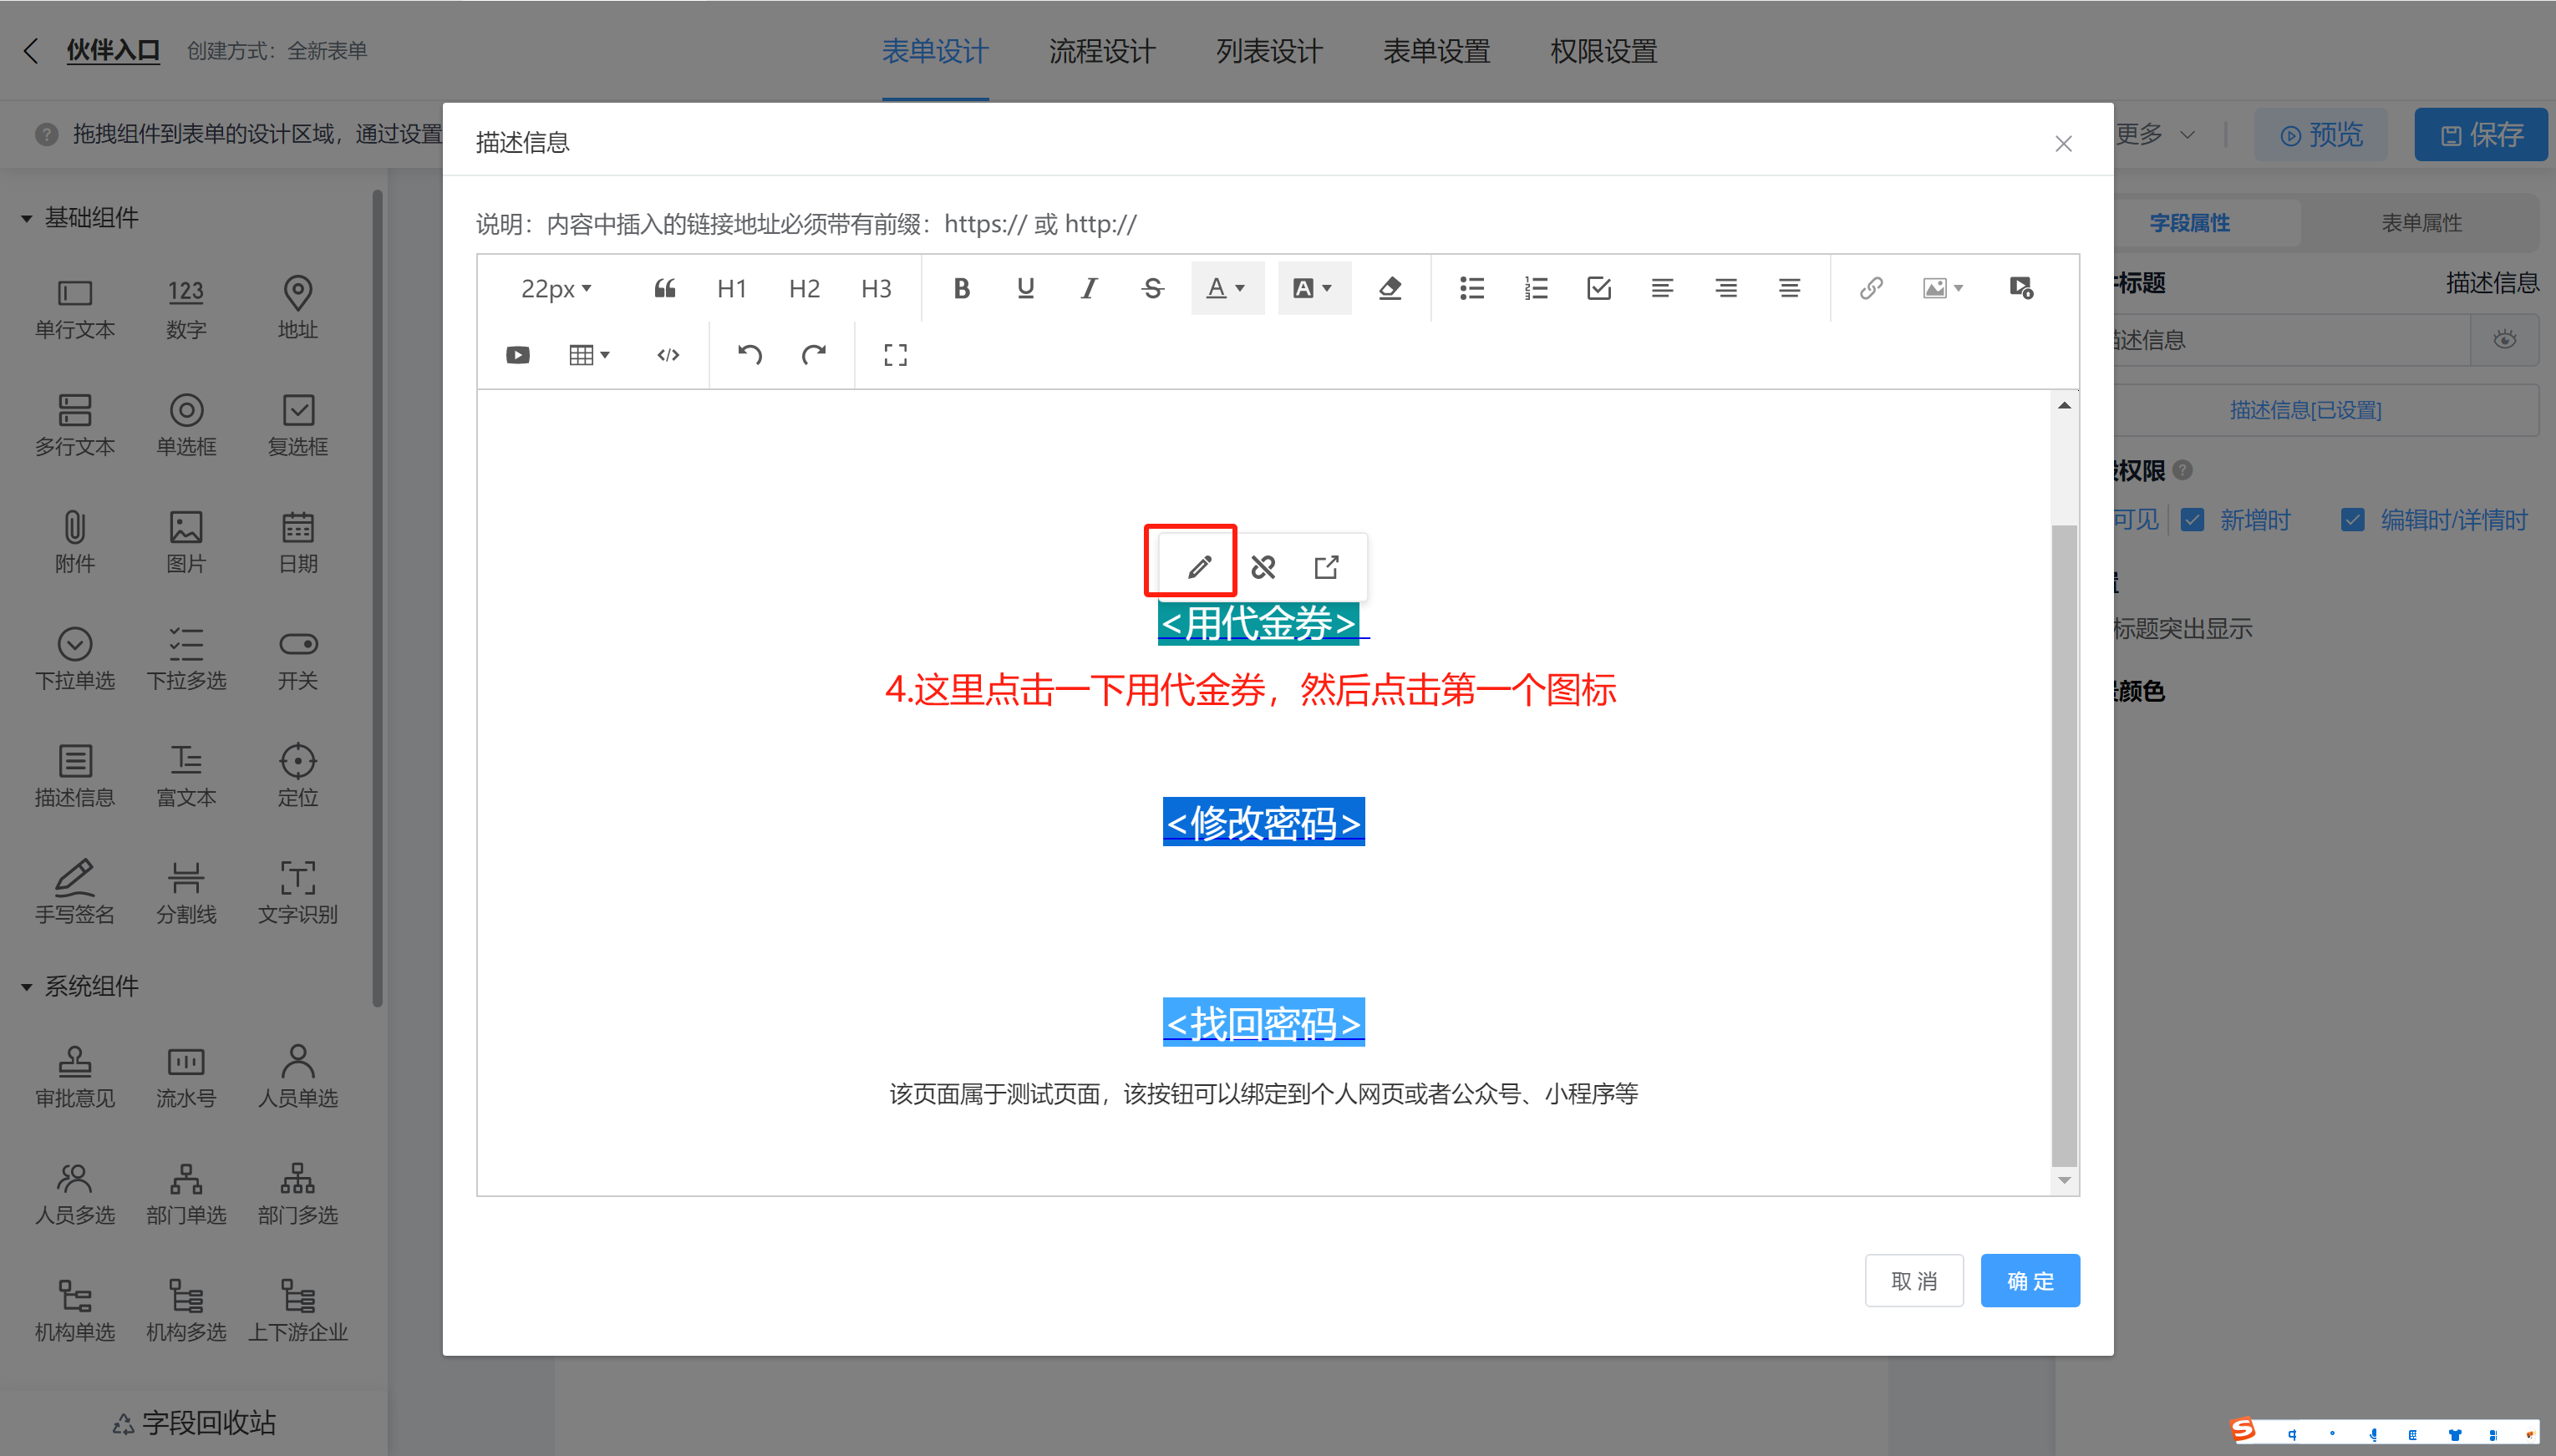Viewport: 2556px width, 1456px height.
Task: Click the unlink icon in link popup
Action: point(1263,567)
